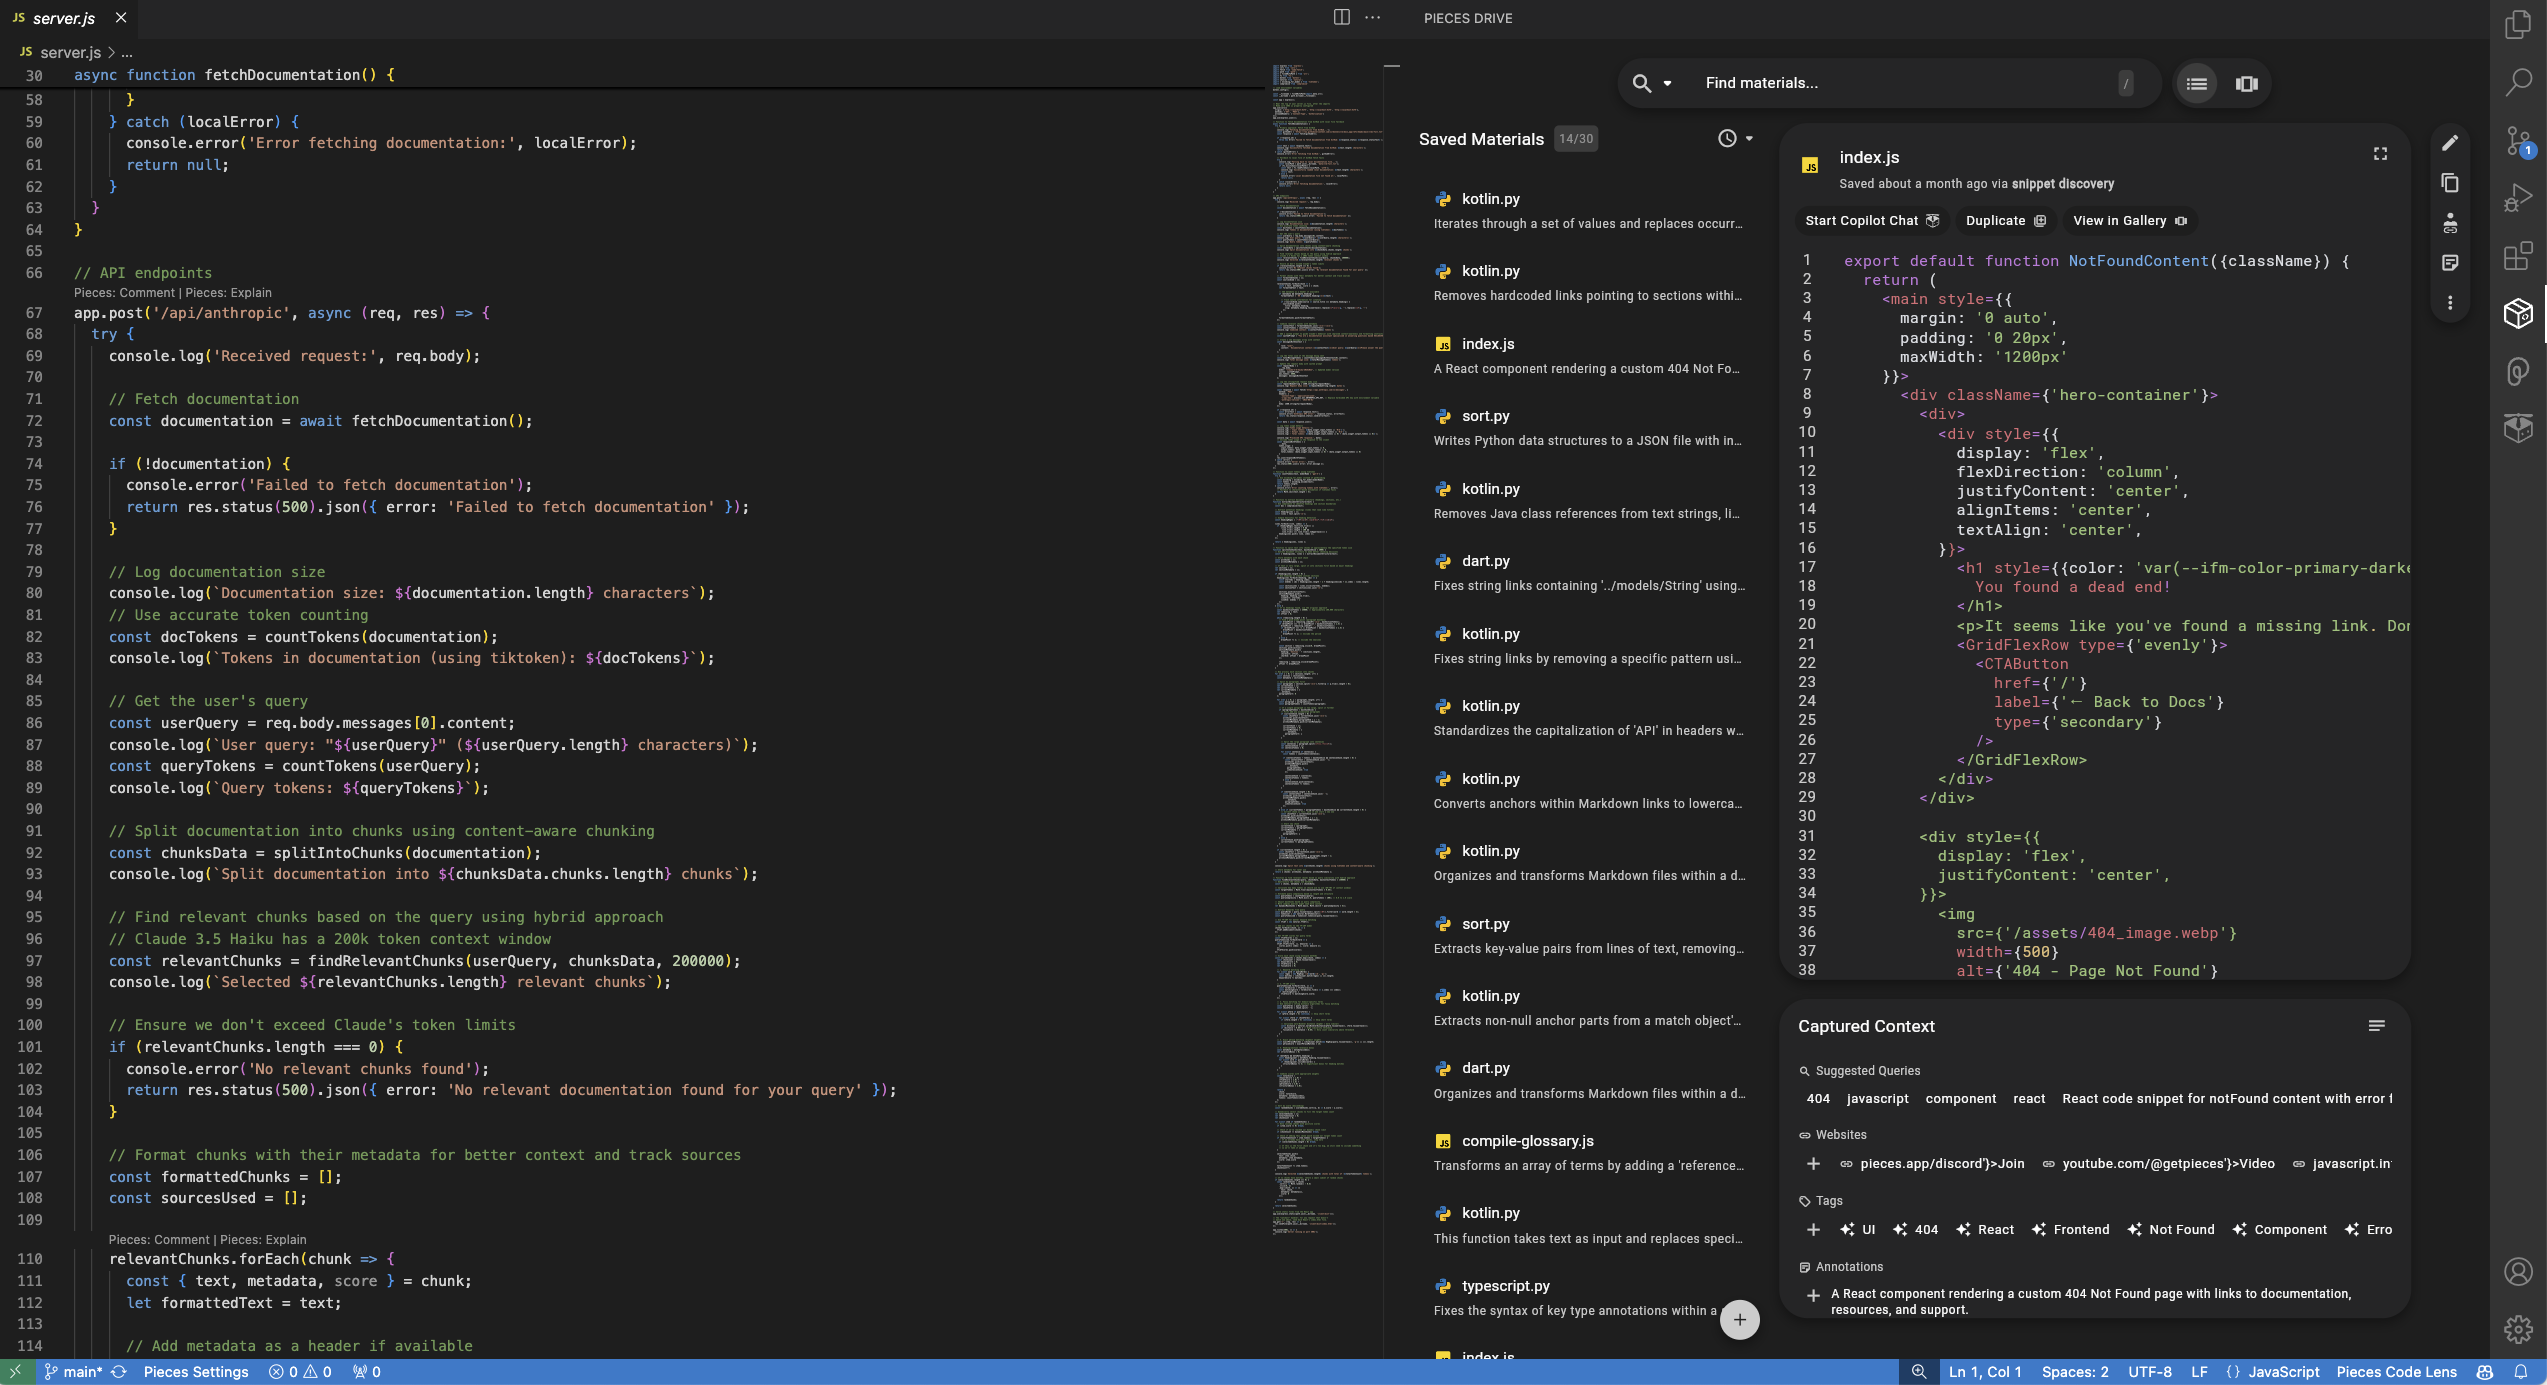The image size is (2547, 1385).
Task: Open the Manage gear icon in the activity bar
Action: coord(2518,1329)
